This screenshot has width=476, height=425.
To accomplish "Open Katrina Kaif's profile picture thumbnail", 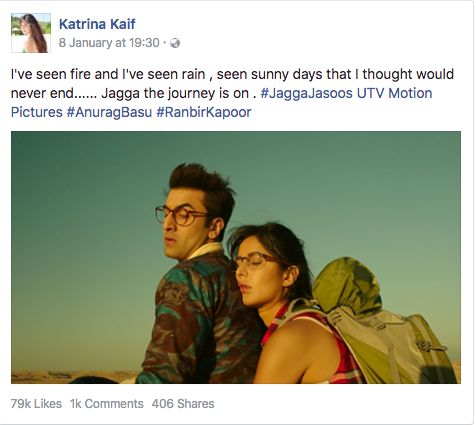I will [31, 33].
